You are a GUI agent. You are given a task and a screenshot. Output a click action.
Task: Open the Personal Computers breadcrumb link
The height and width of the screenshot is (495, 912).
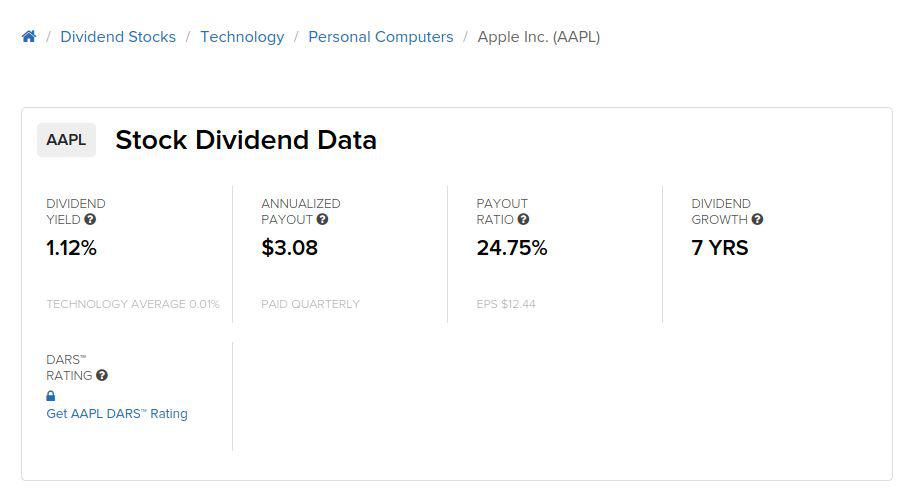tap(380, 37)
